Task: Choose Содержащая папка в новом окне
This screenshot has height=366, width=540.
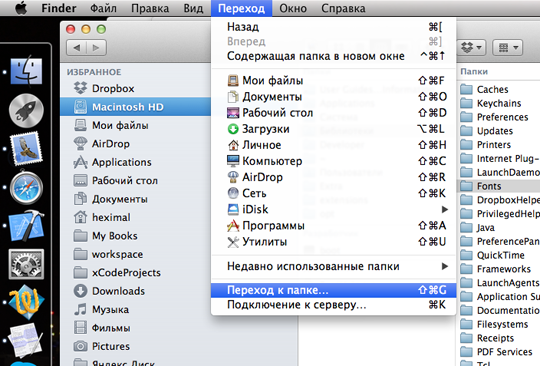Action: click(333, 56)
